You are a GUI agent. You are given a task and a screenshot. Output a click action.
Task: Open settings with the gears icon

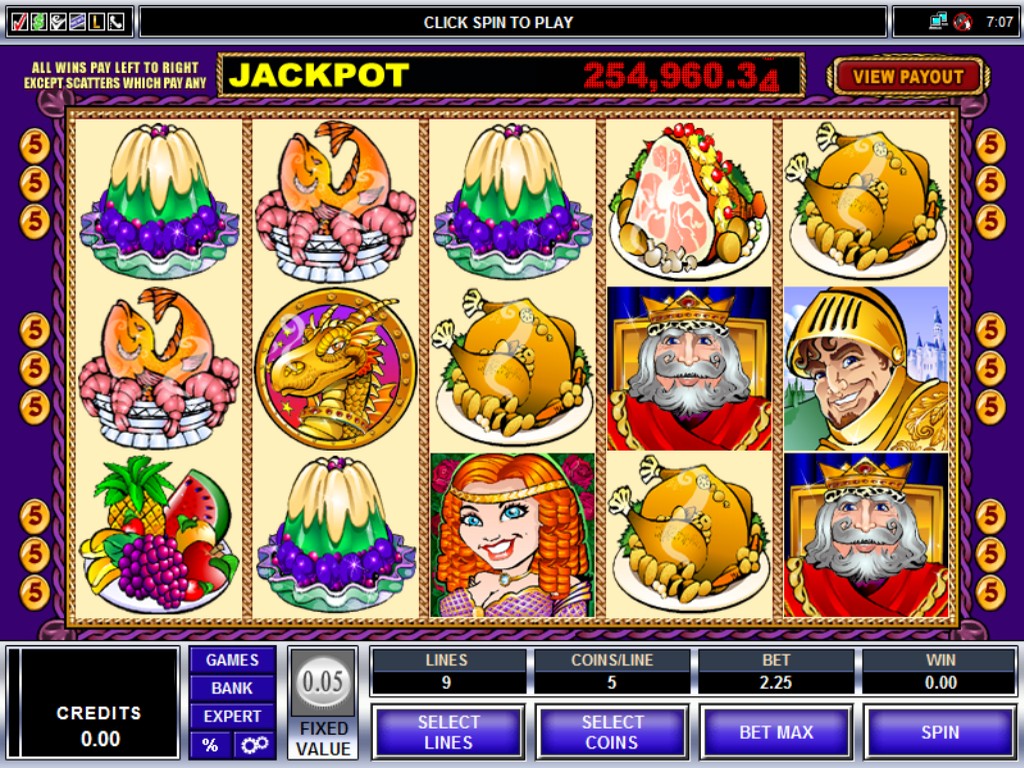click(x=253, y=744)
